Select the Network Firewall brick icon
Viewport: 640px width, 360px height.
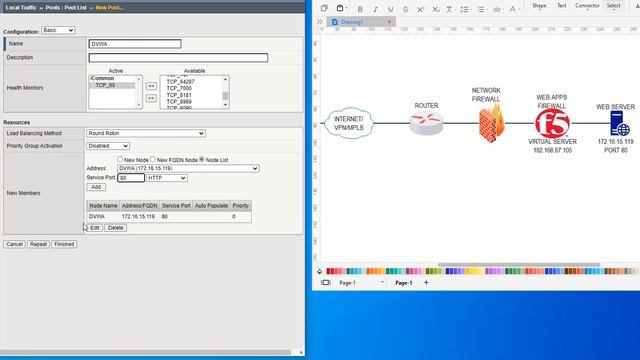tap(491, 123)
